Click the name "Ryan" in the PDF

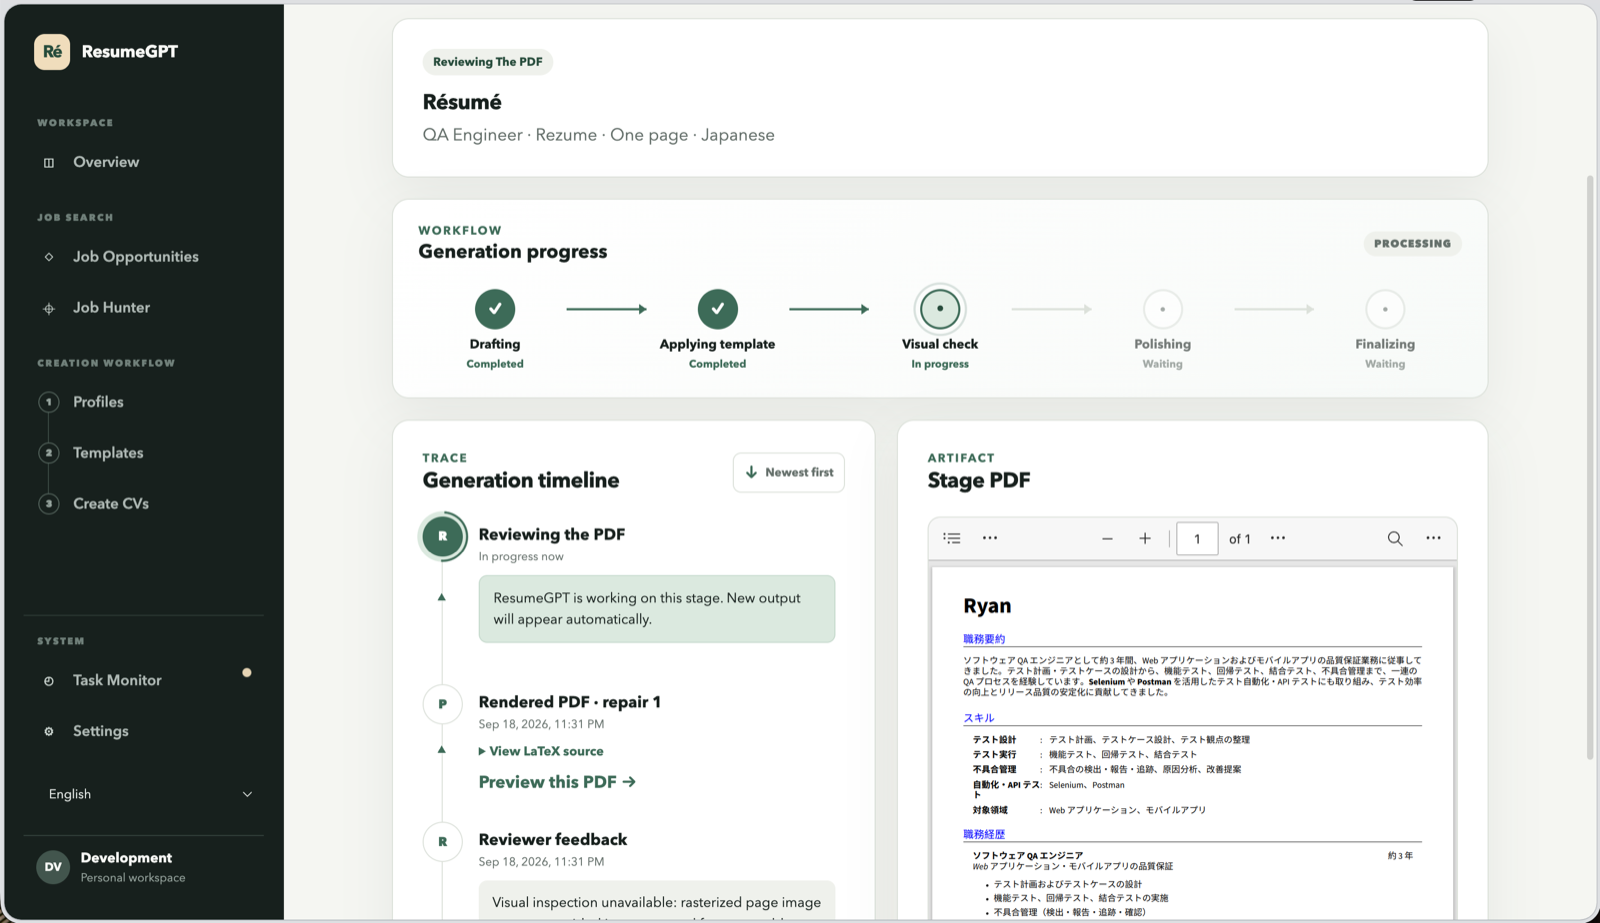987,606
